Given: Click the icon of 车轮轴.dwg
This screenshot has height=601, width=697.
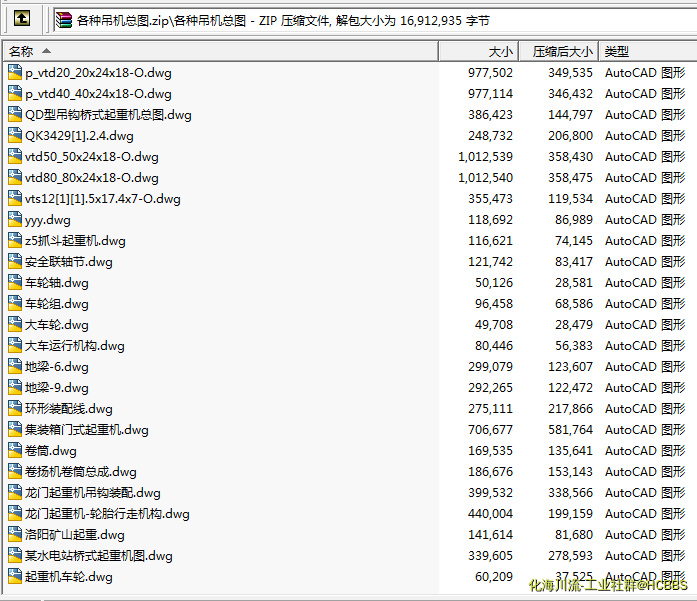Looking at the screenshot, I should 15,282.
